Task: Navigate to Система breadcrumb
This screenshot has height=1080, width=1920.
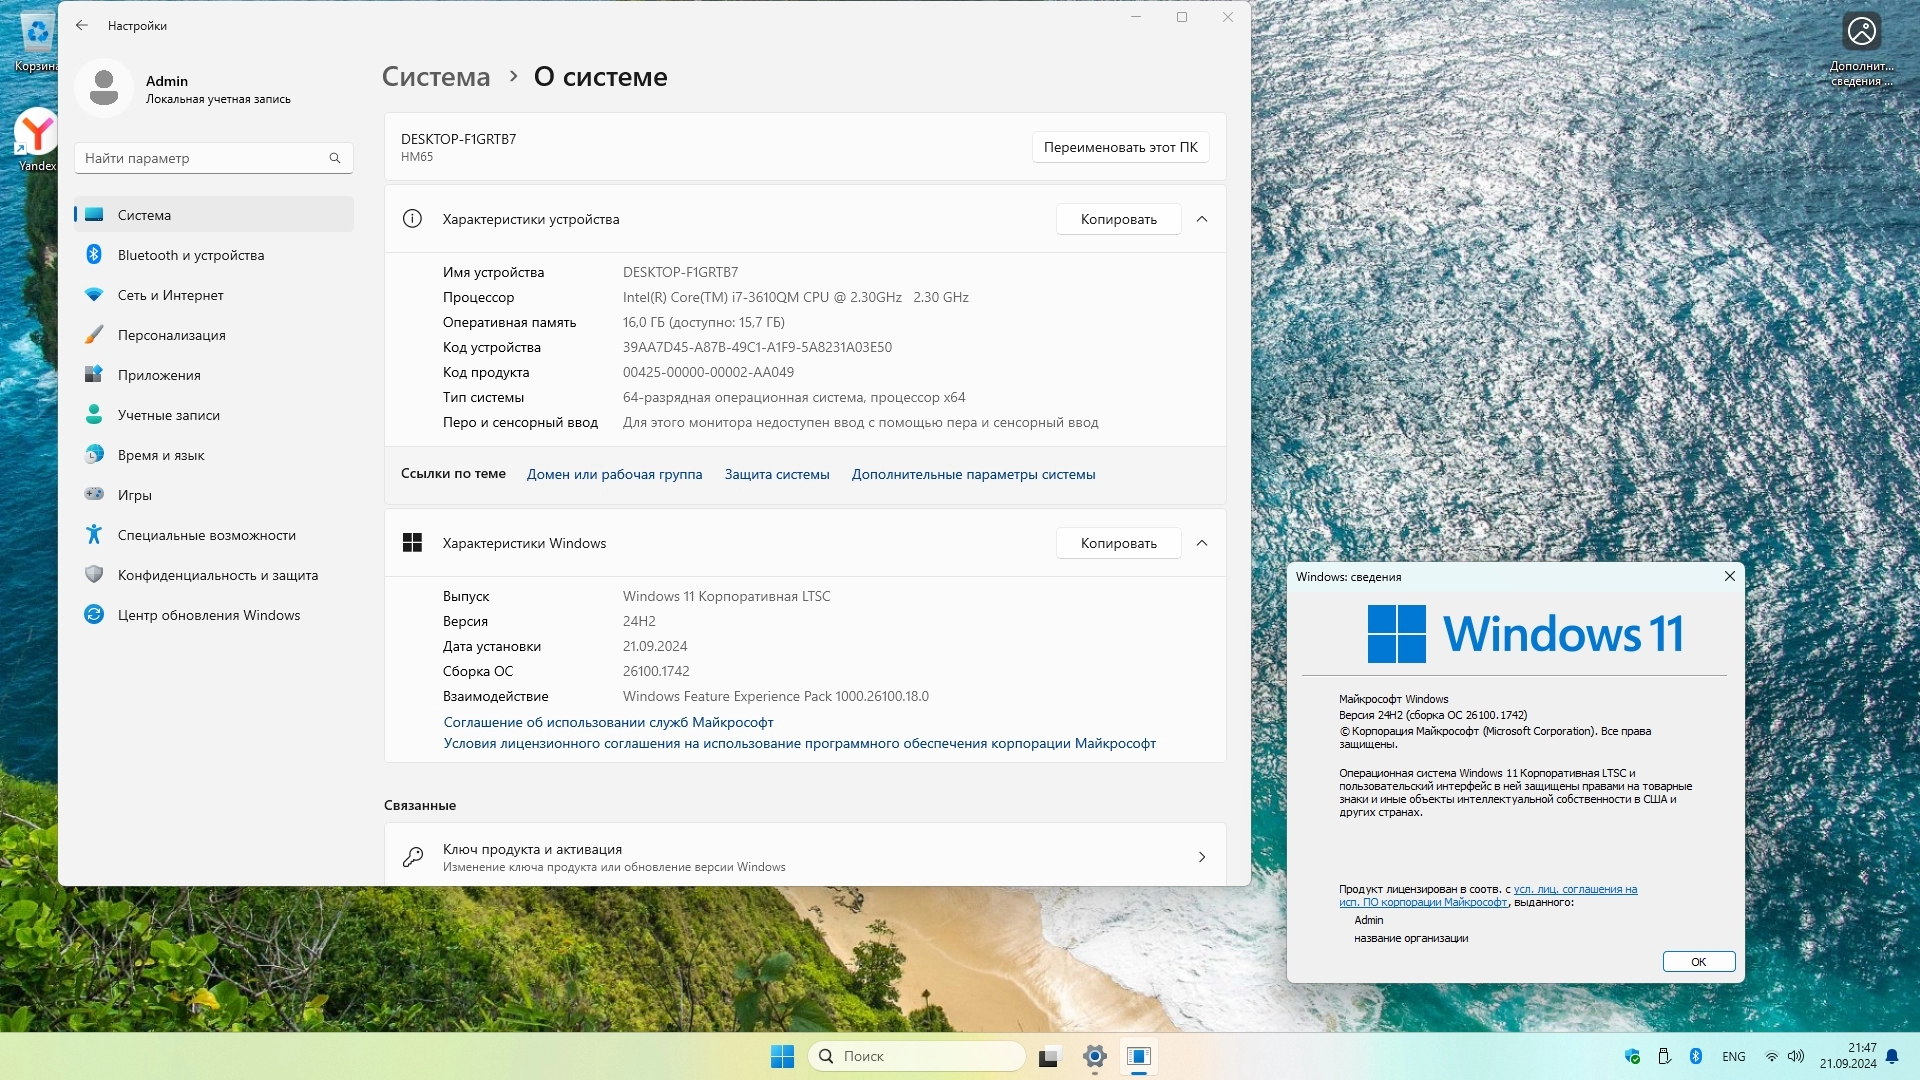Action: point(436,77)
